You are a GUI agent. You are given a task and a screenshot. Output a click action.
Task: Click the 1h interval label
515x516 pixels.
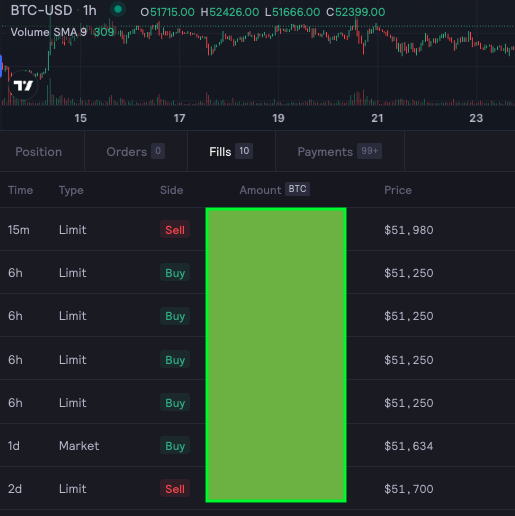(x=90, y=11)
